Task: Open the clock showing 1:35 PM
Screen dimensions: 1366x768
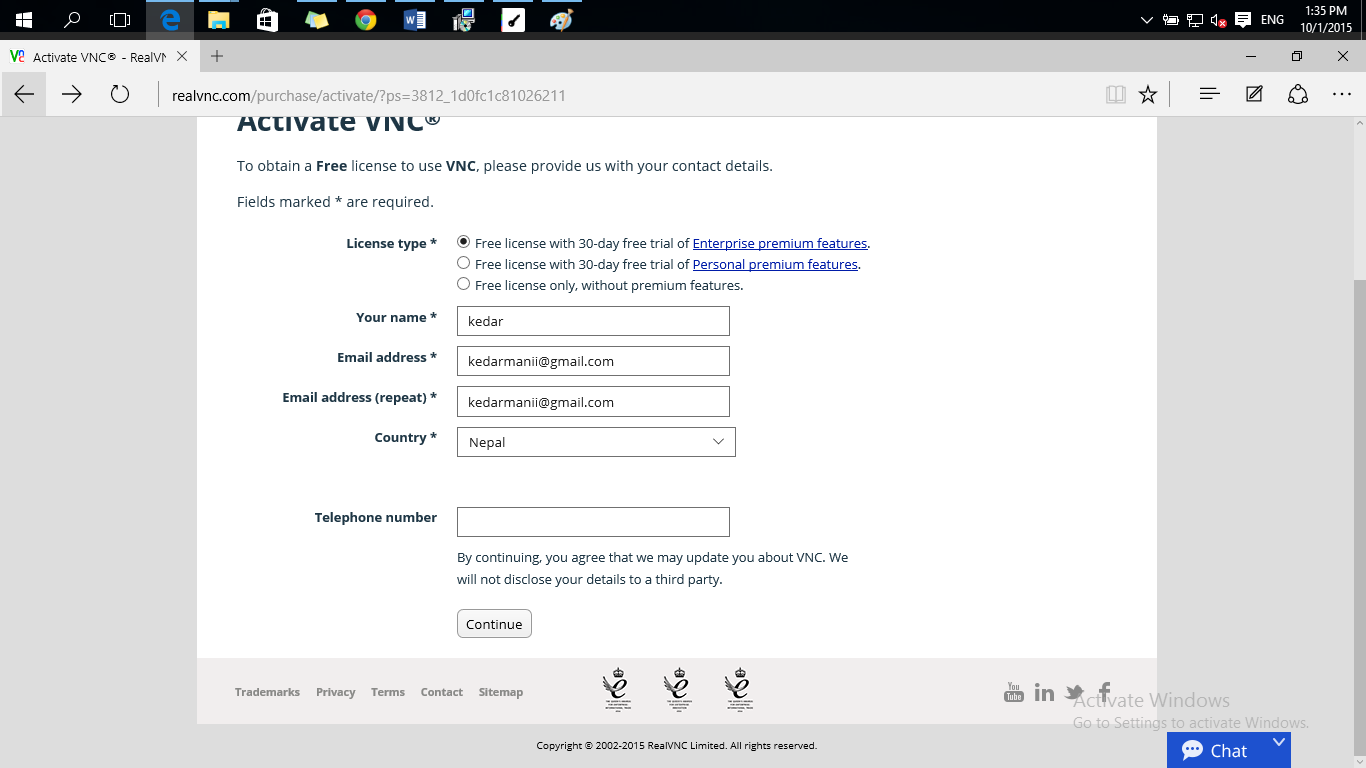Action: pos(1327,19)
